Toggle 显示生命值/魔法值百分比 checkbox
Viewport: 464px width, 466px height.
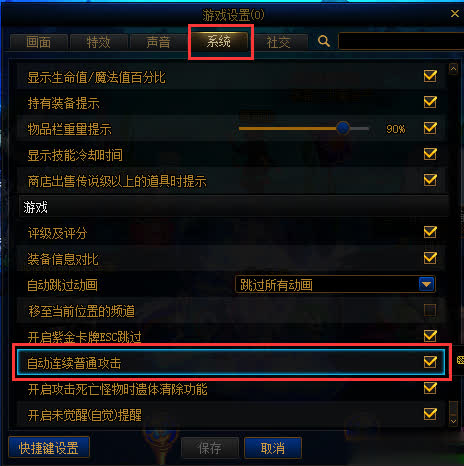tap(430, 76)
